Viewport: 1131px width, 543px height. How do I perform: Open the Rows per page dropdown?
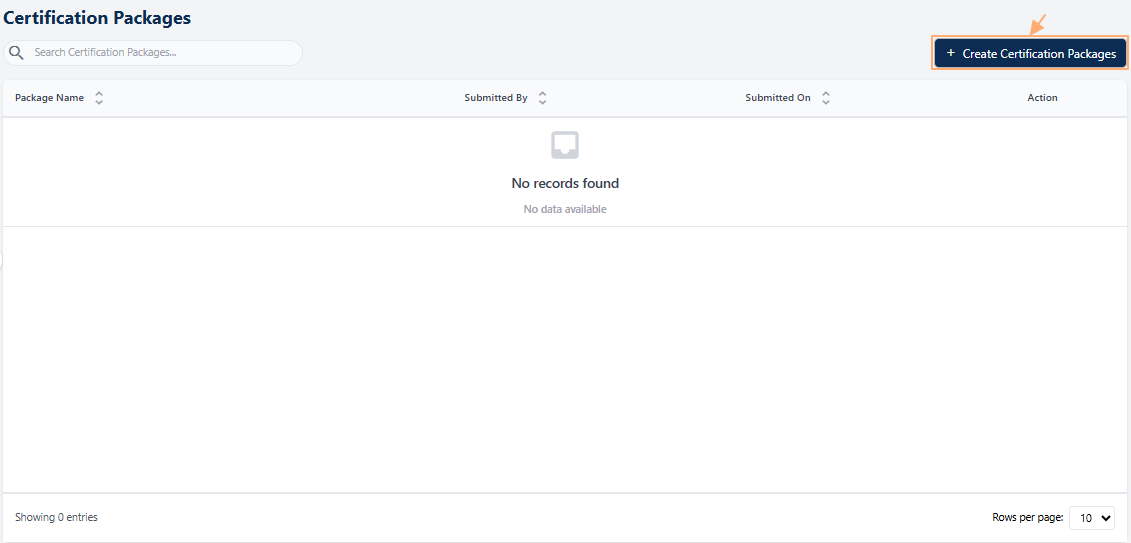click(x=1091, y=518)
